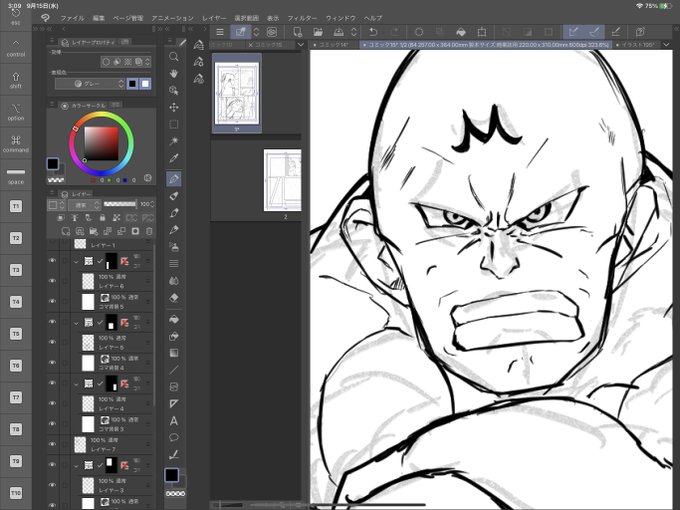The image size is (680, 510).
Task: Select the Hand move-view tool
Action: coord(173,74)
